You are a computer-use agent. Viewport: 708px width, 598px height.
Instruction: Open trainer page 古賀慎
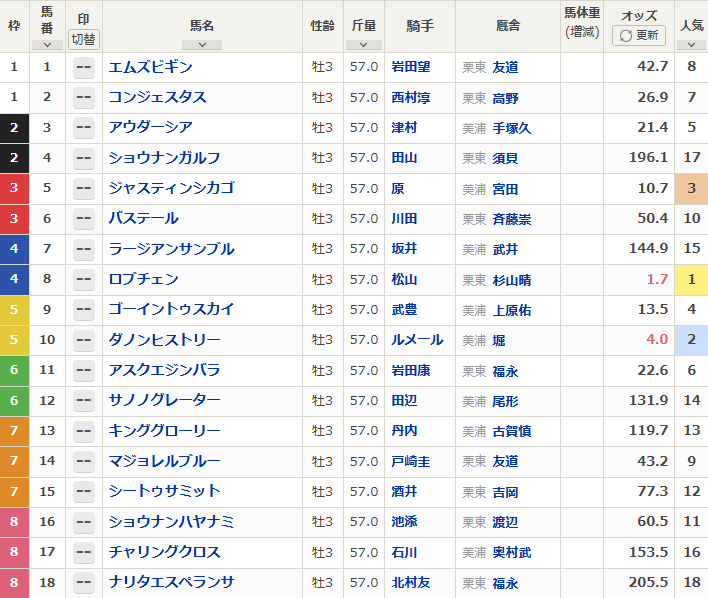512,431
